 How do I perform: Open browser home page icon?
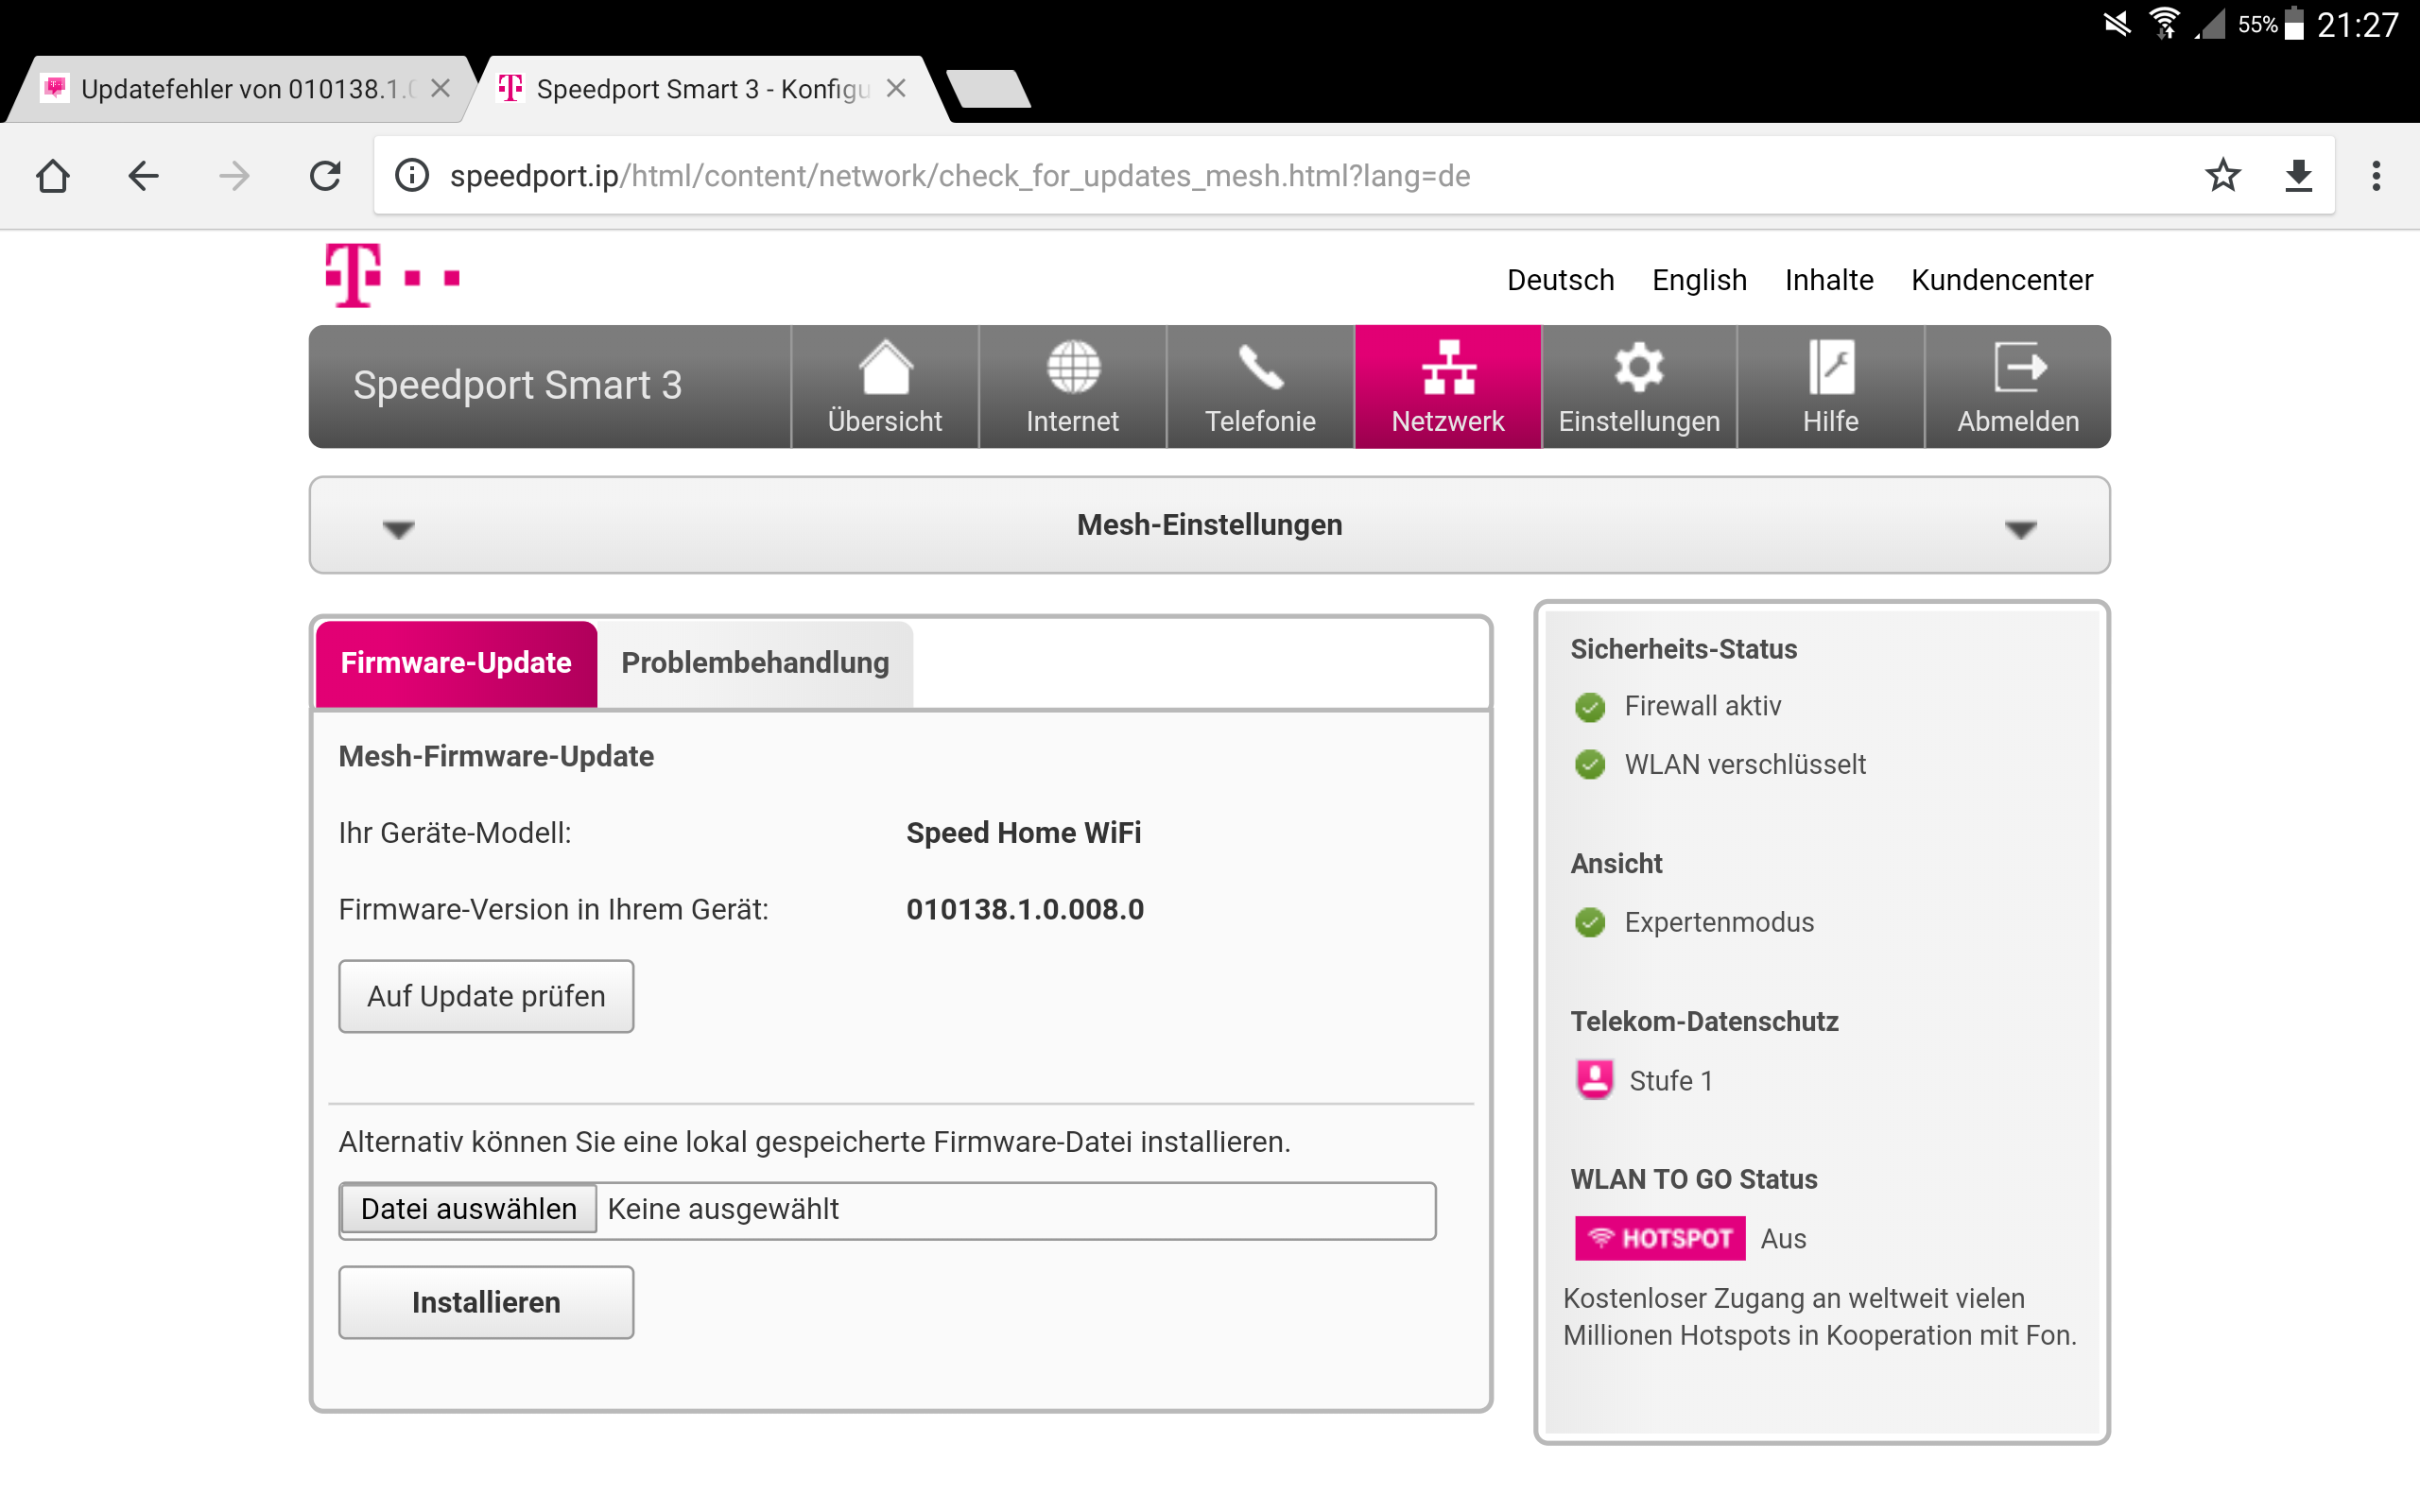pos(53,176)
